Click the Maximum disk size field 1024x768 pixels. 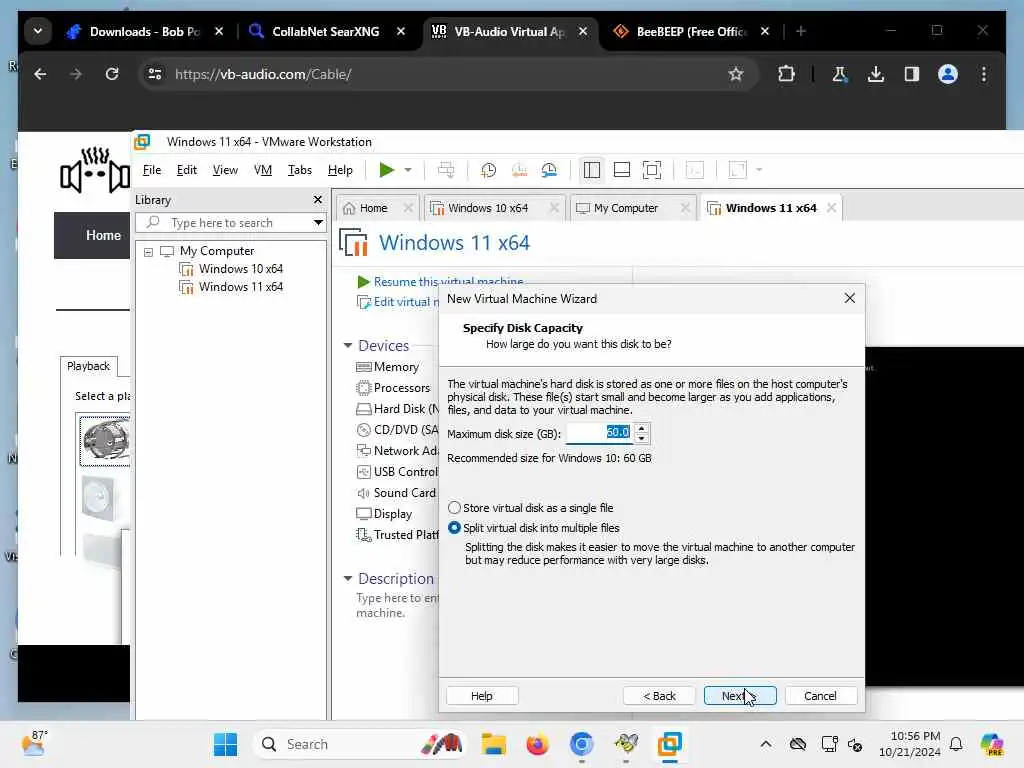pos(600,433)
